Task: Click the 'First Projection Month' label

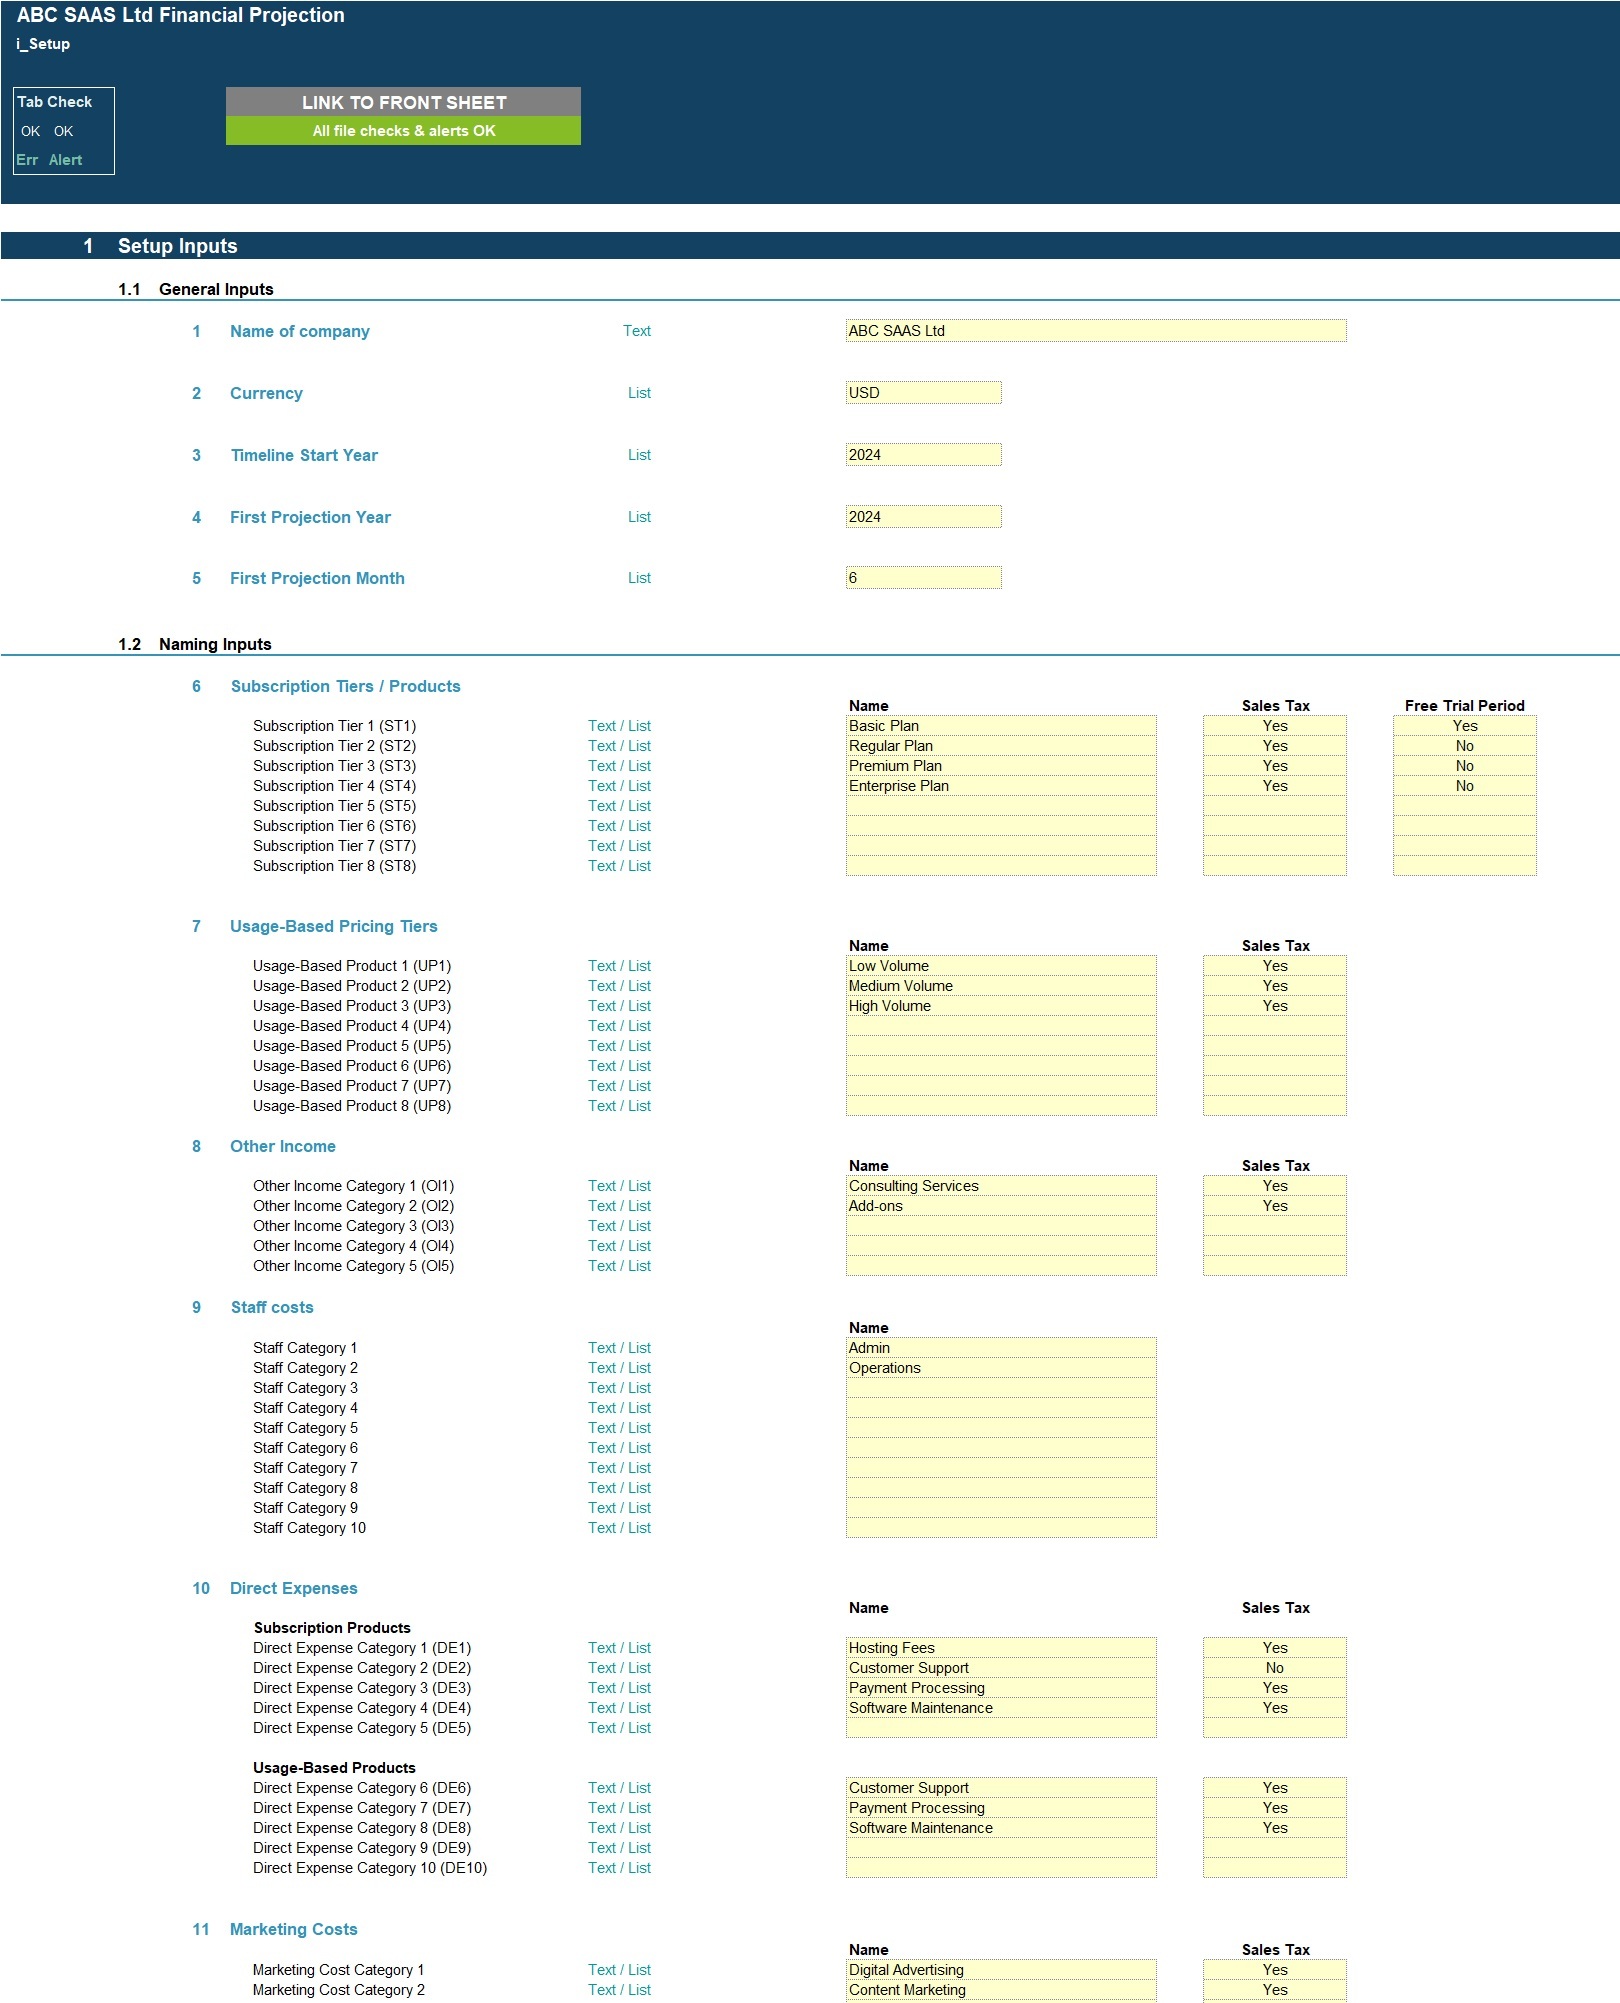Action: point(317,578)
